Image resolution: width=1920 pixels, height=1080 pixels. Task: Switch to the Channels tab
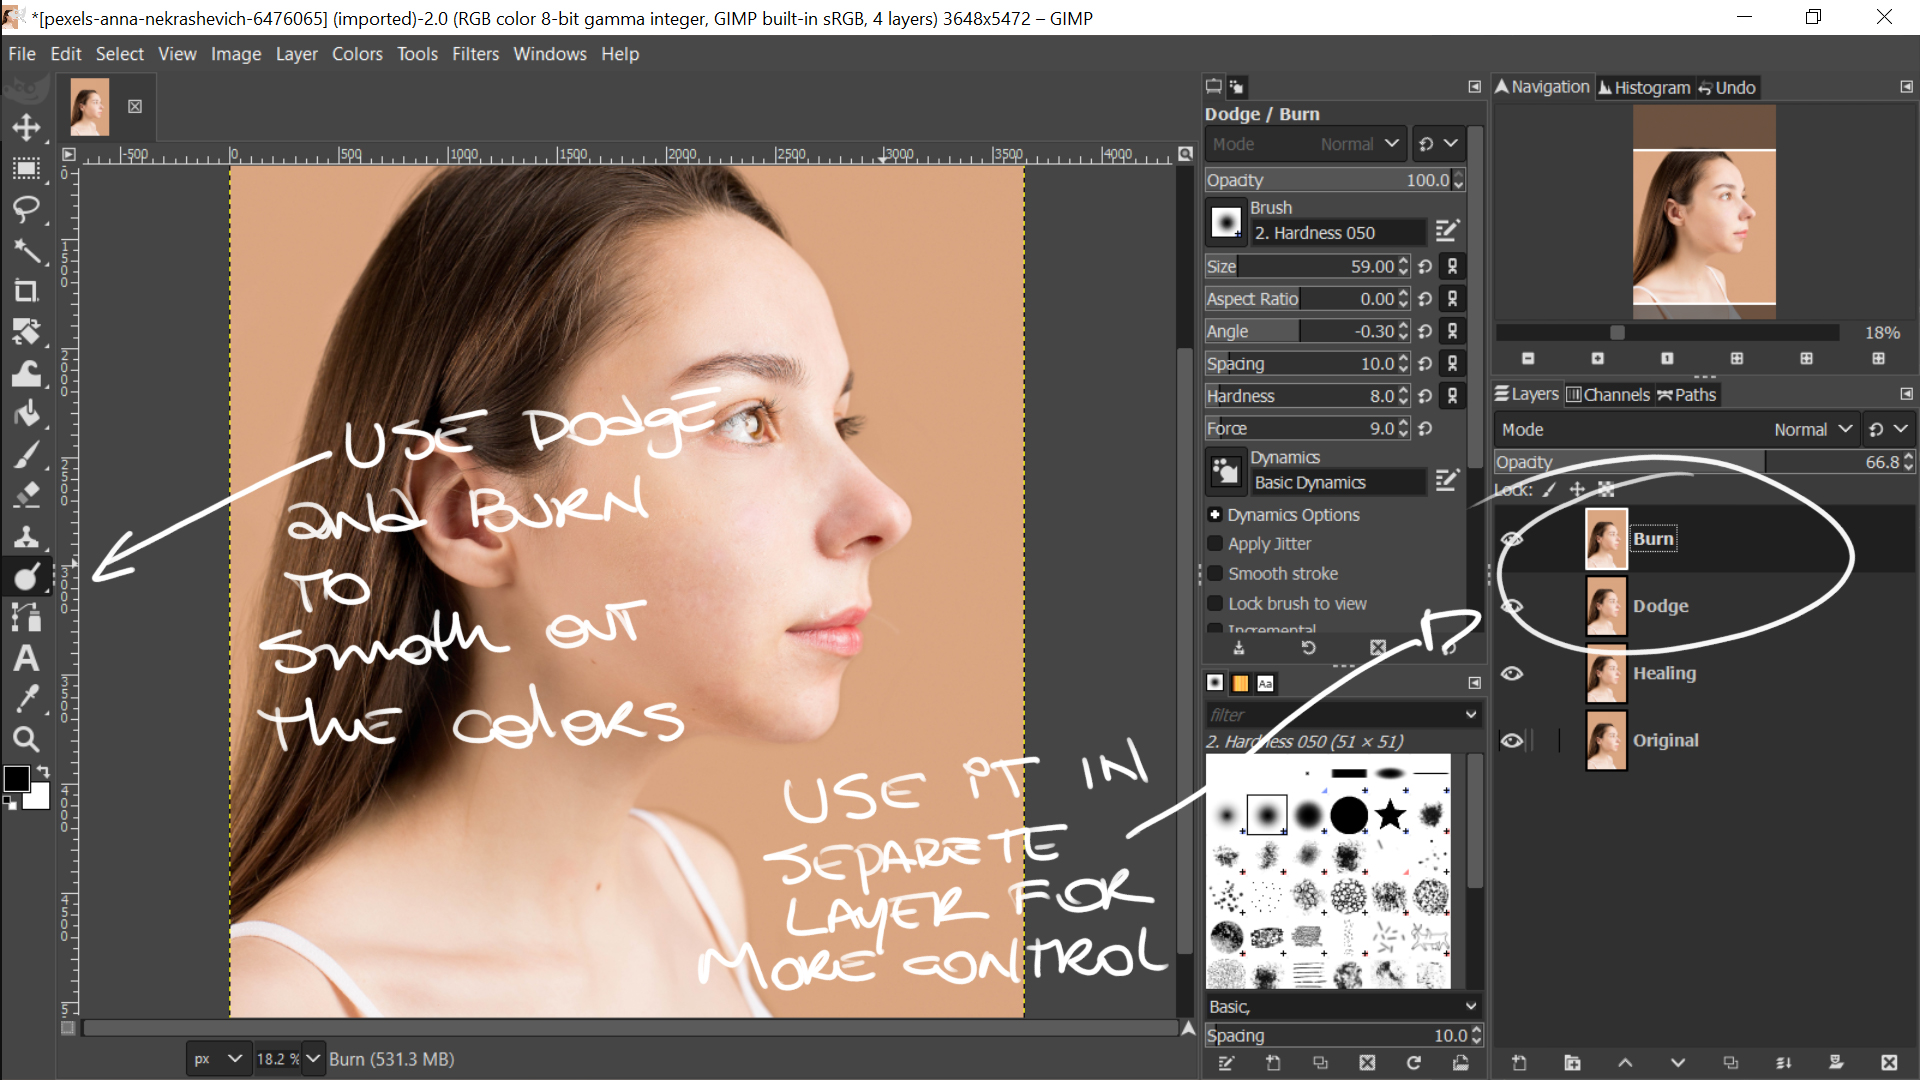click(1608, 394)
